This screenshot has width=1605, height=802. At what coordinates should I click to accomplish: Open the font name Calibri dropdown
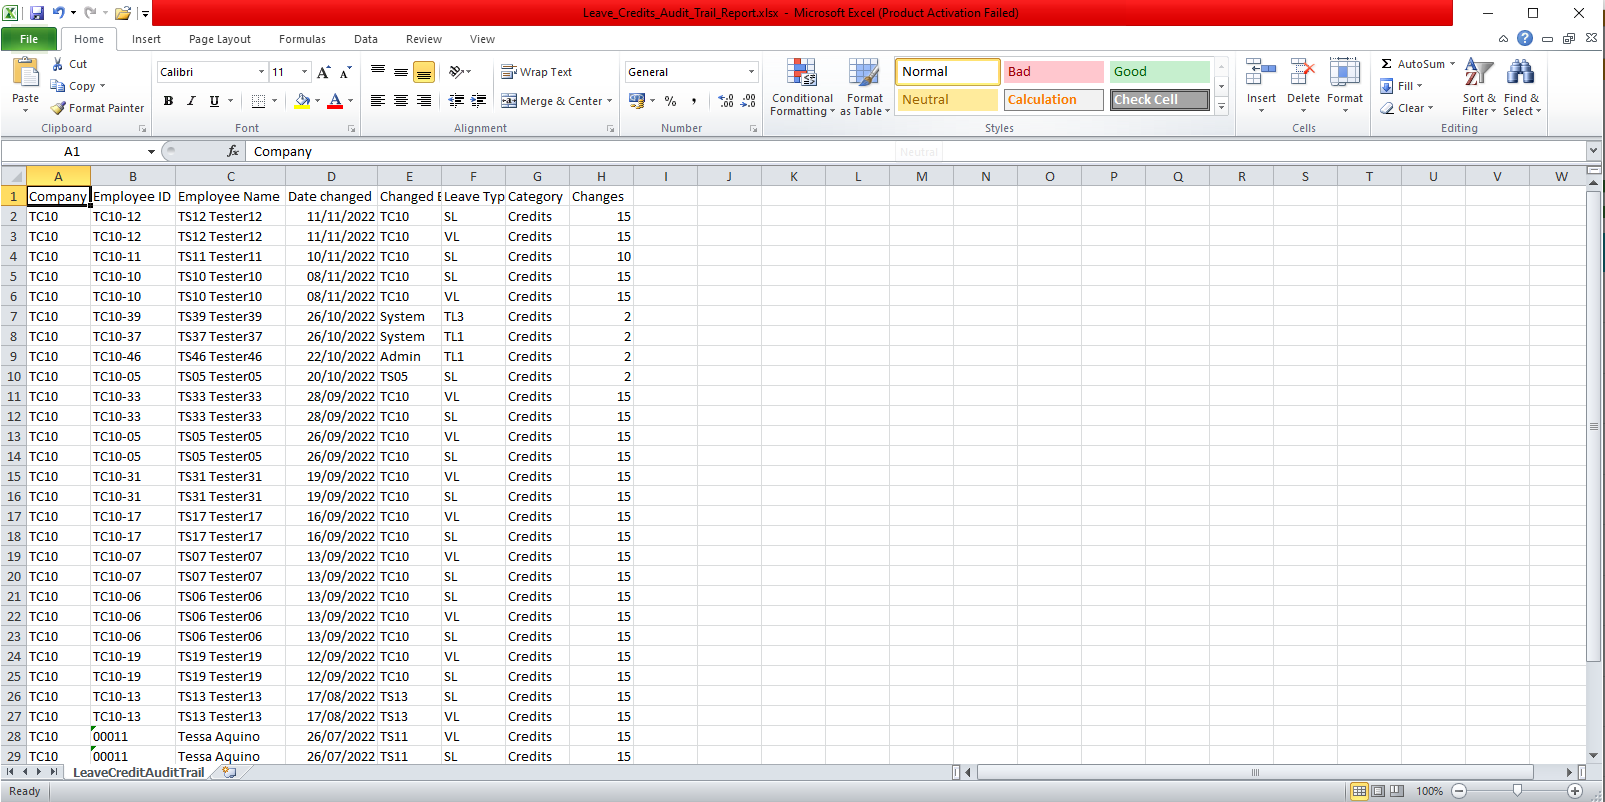262,72
